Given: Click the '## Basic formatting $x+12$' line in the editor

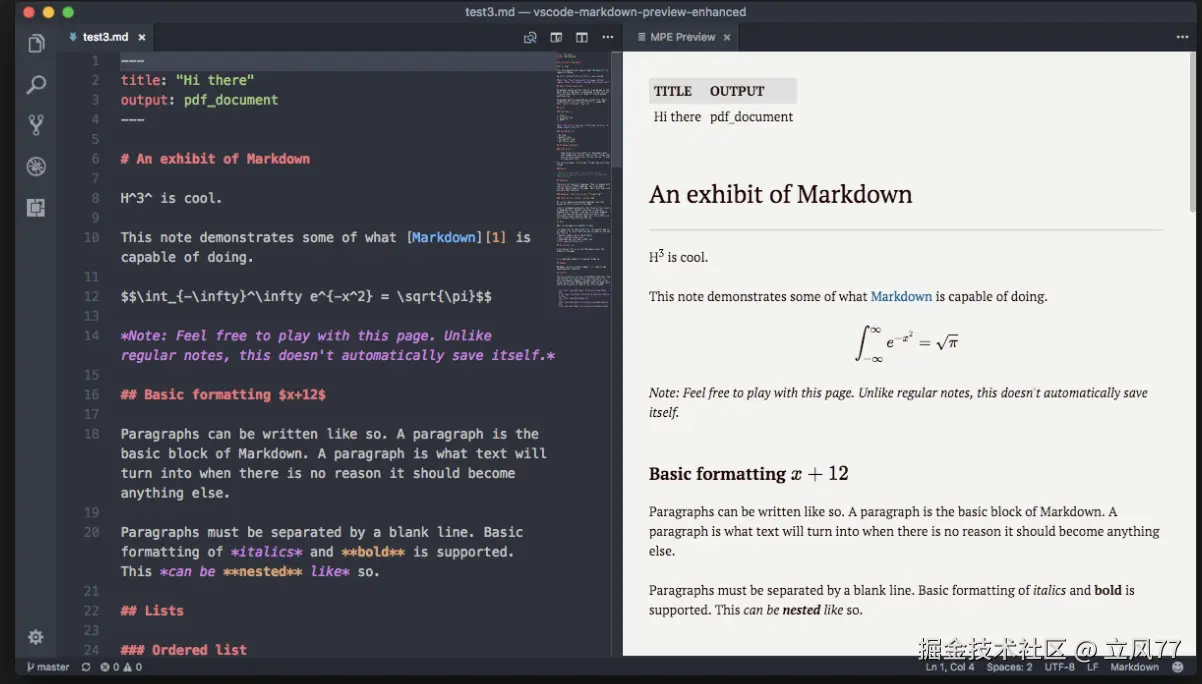Looking at the screenshot, I should (x=223, y=395).
